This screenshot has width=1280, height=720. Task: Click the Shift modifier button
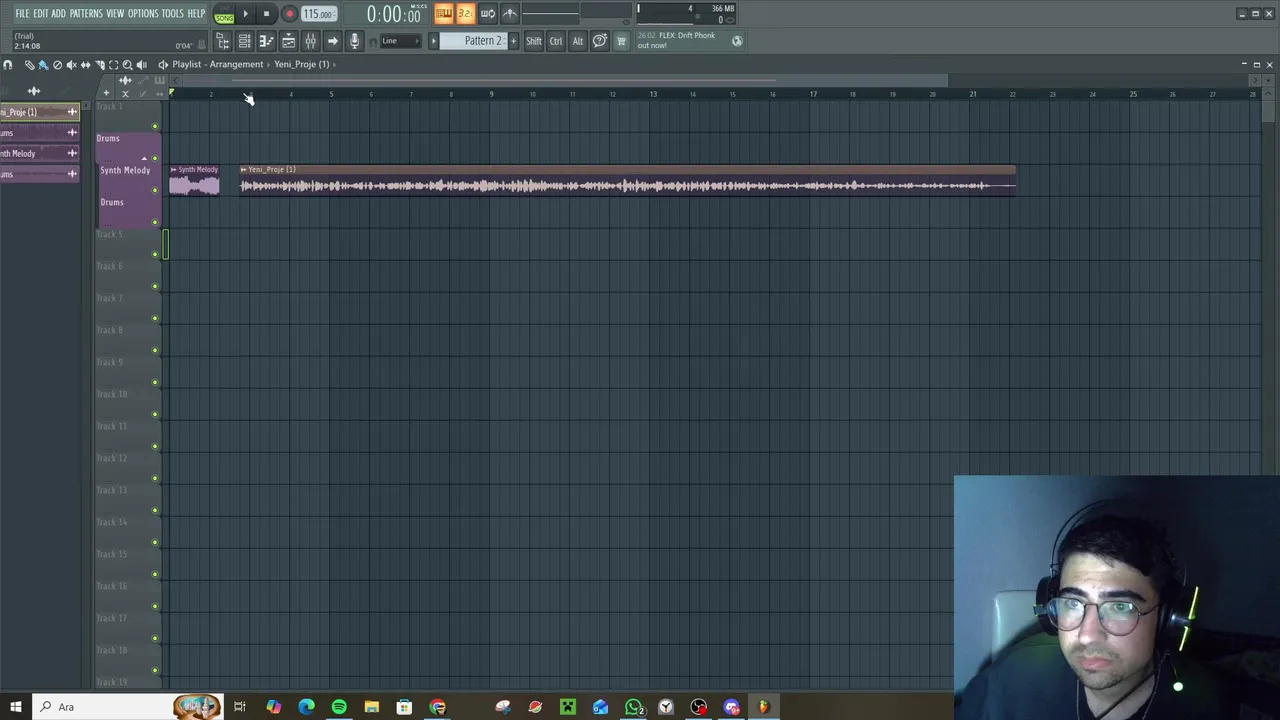[x=534, y=41]
